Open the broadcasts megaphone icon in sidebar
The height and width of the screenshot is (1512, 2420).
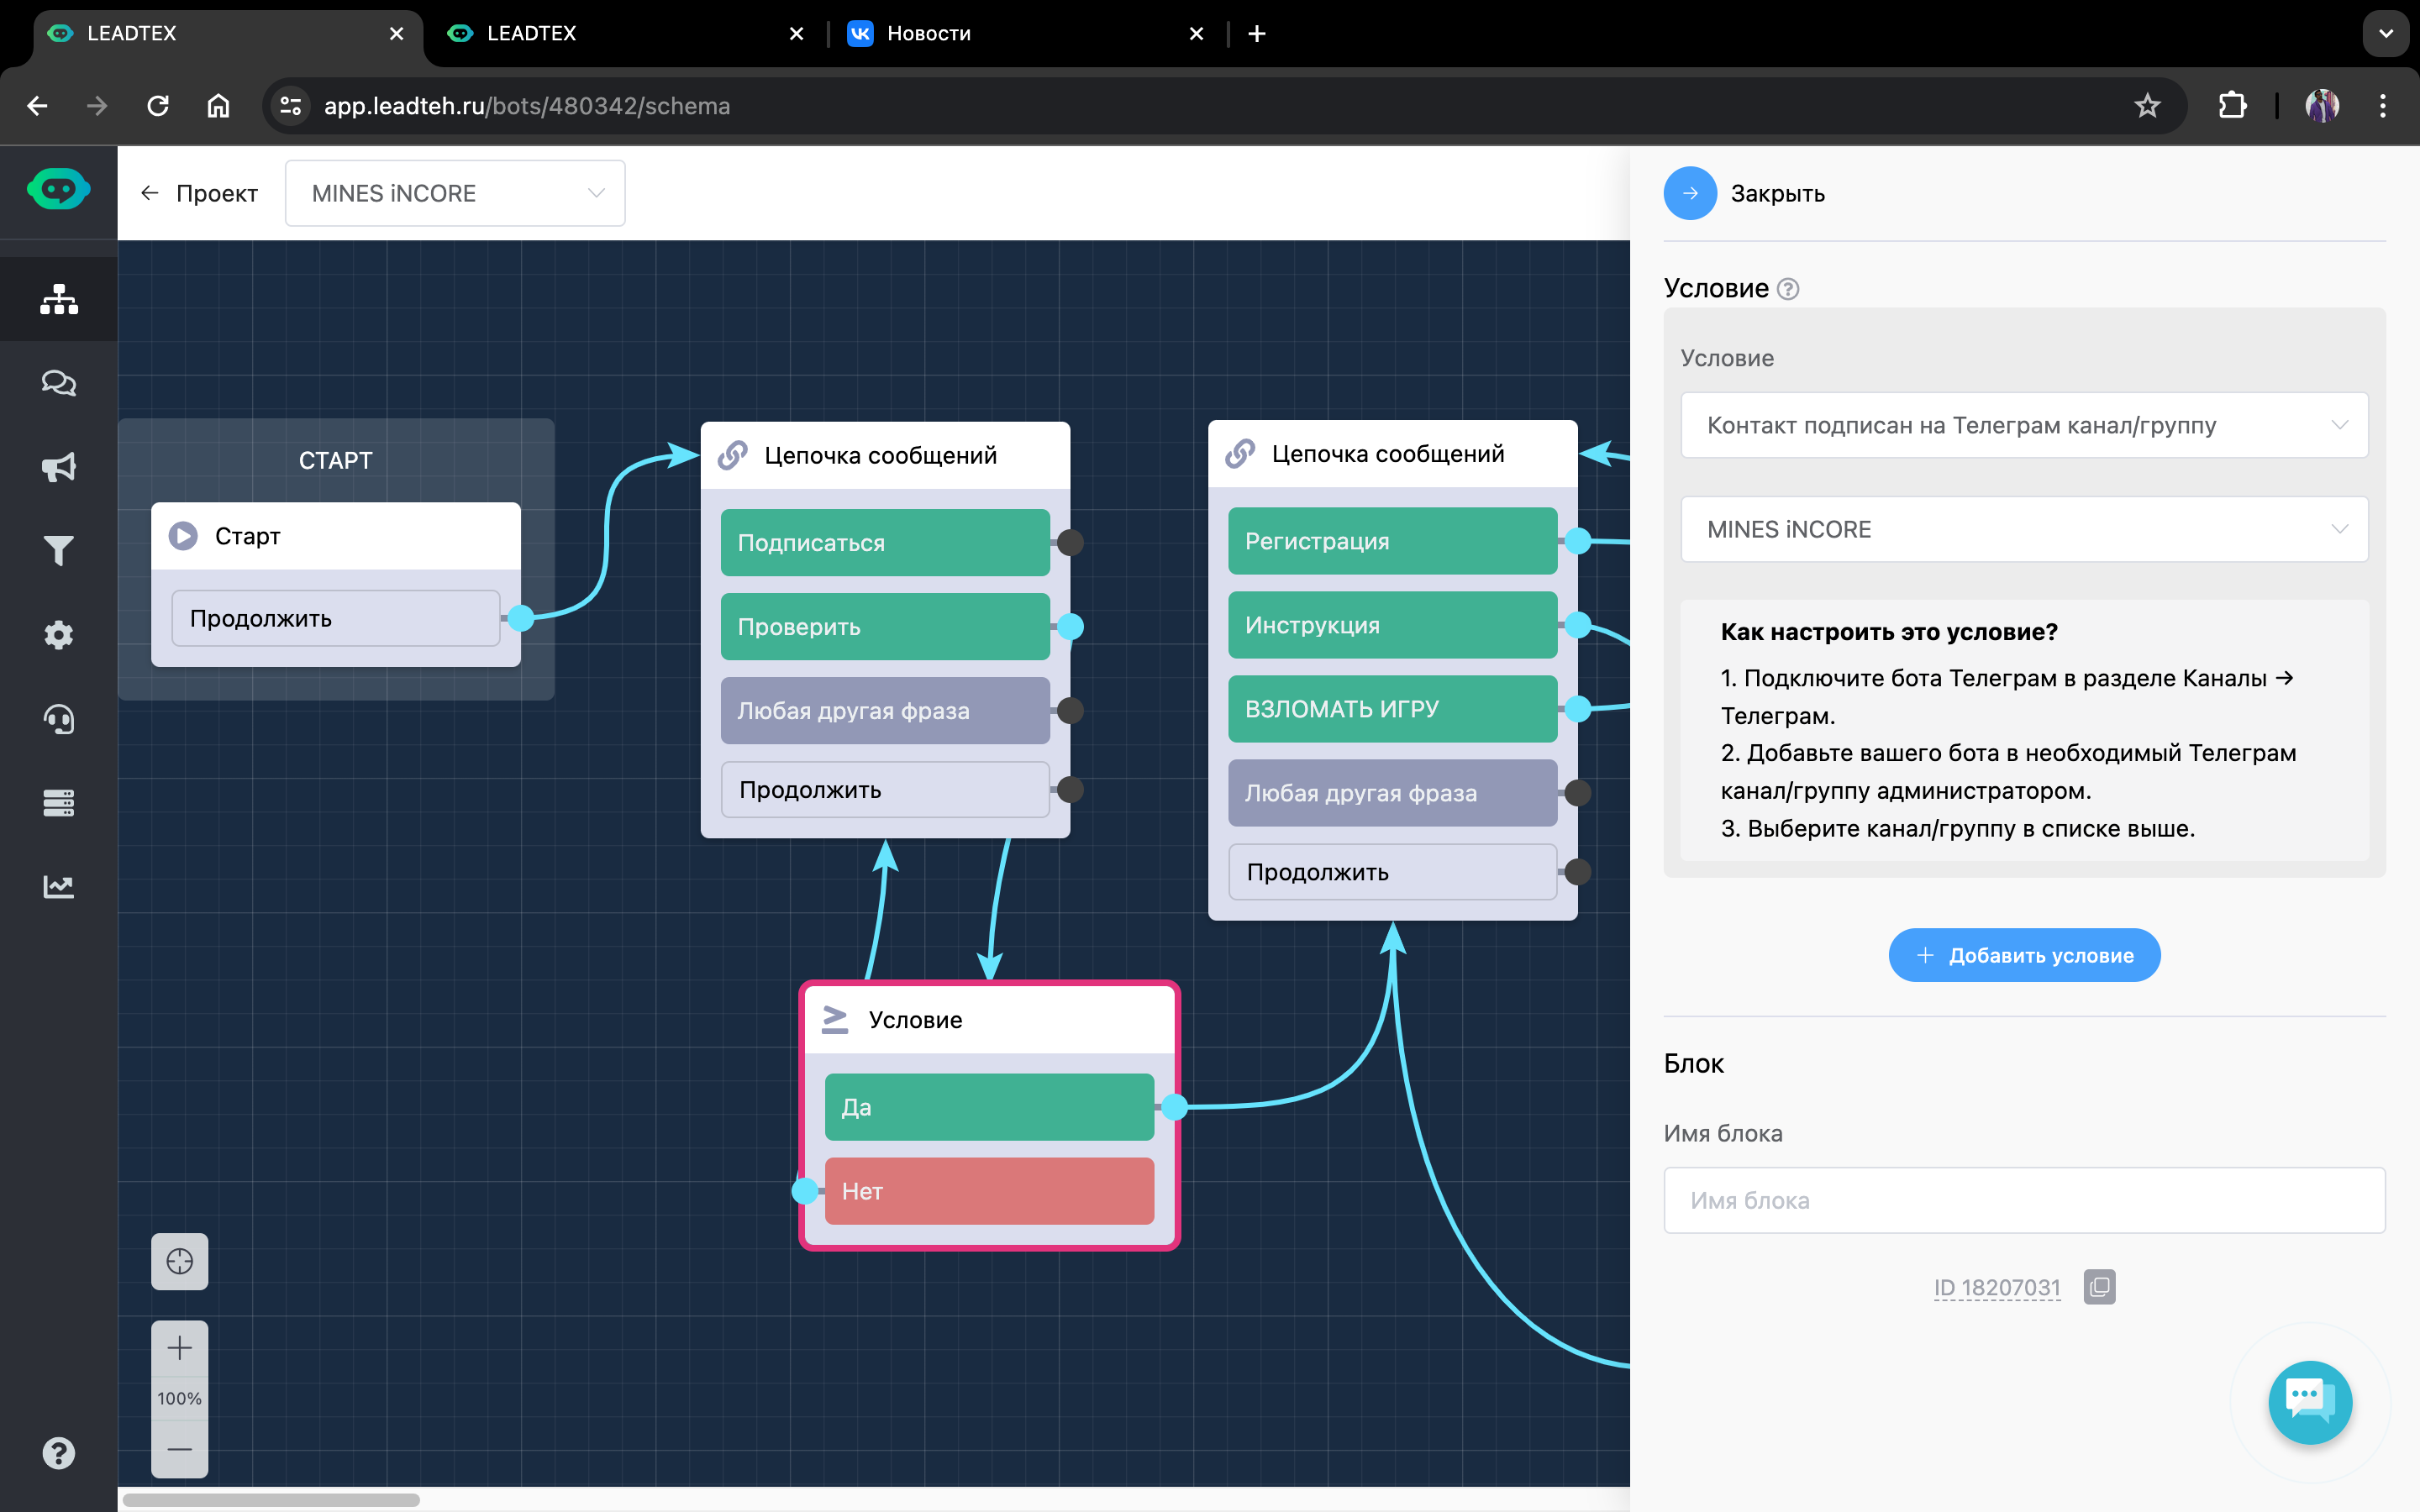(x=59, y=467)
